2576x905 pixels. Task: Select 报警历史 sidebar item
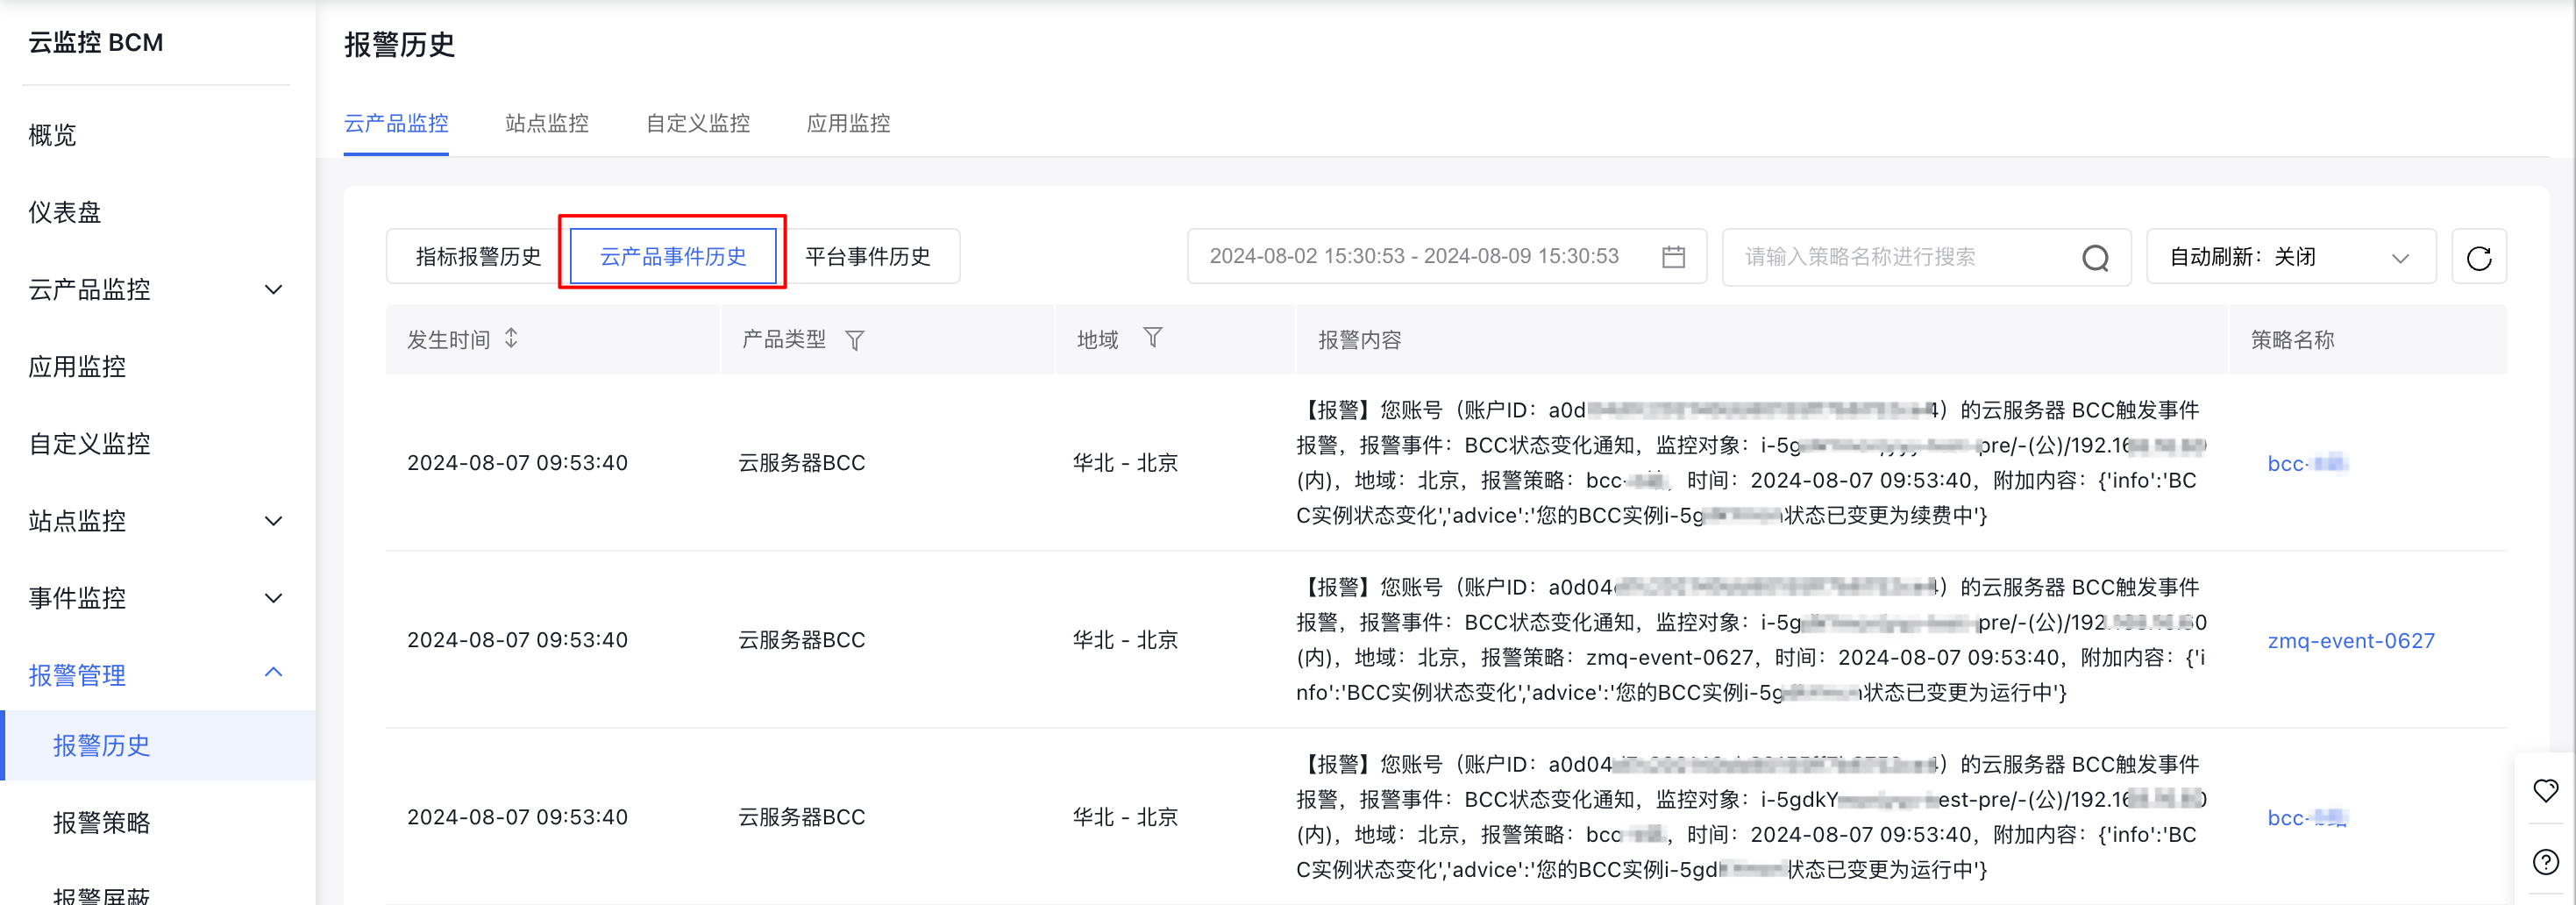point(160,745)
